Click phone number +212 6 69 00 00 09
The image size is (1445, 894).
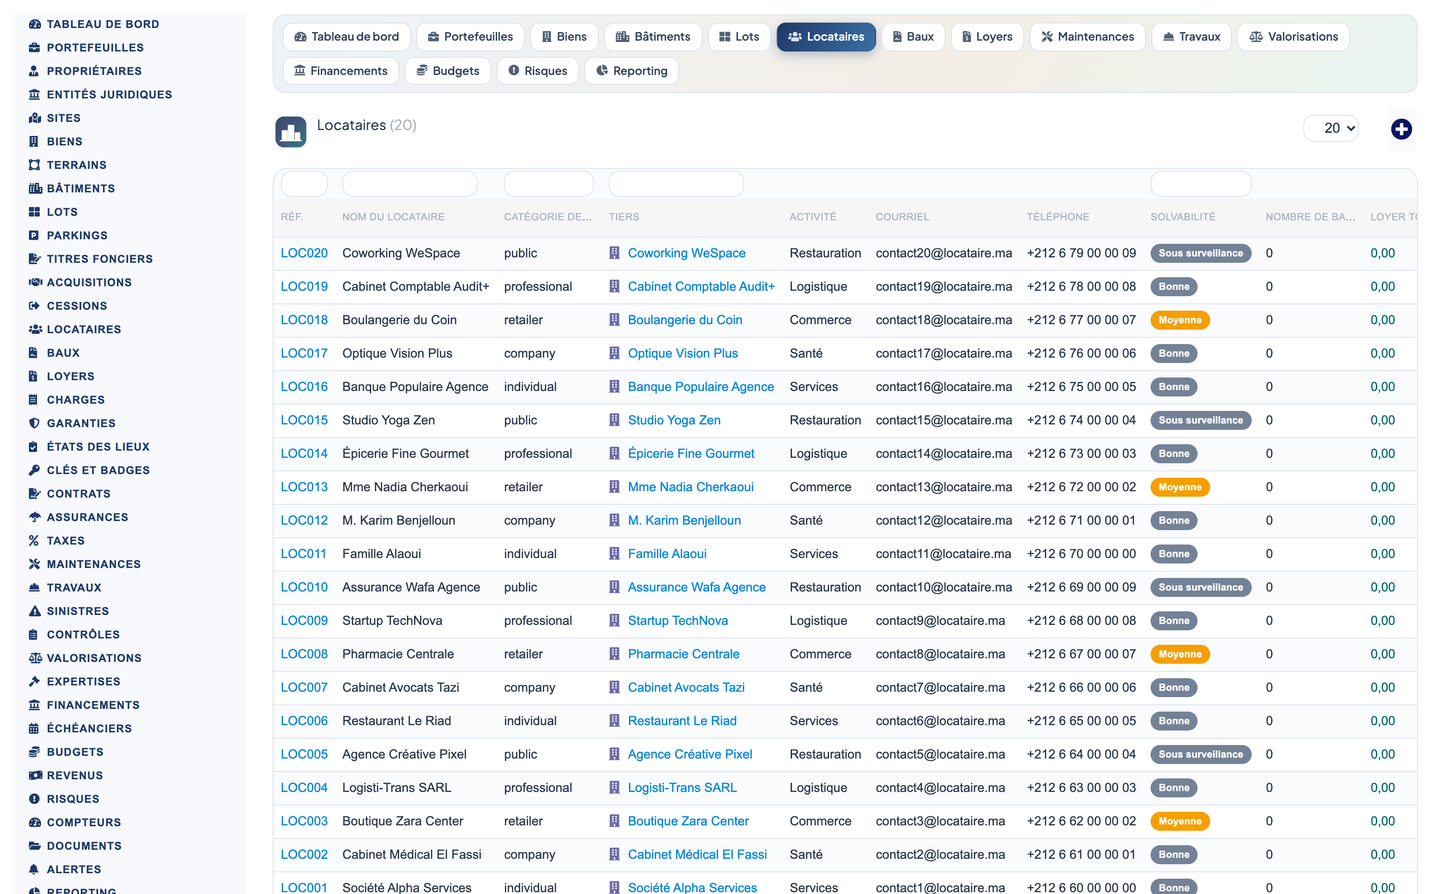tap(1081, 588)
